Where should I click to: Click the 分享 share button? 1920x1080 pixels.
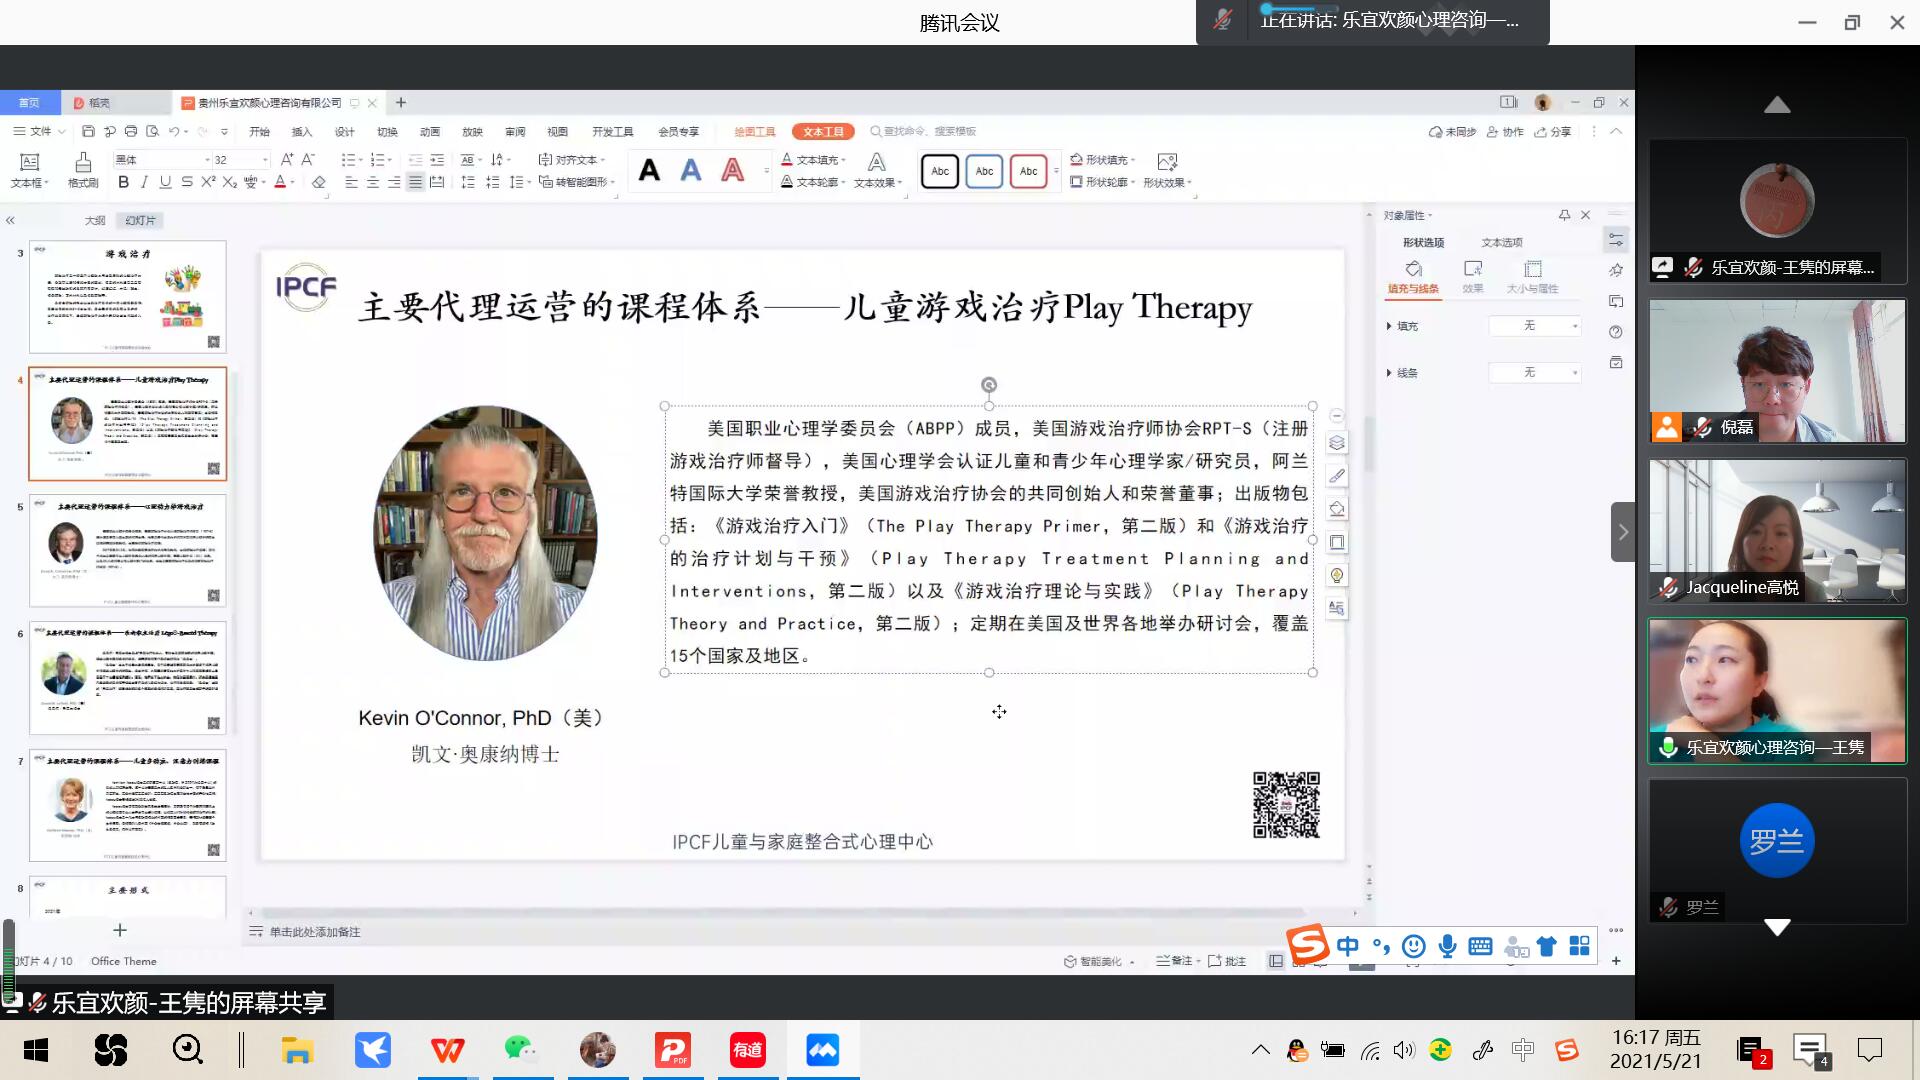pos(1553,131)
